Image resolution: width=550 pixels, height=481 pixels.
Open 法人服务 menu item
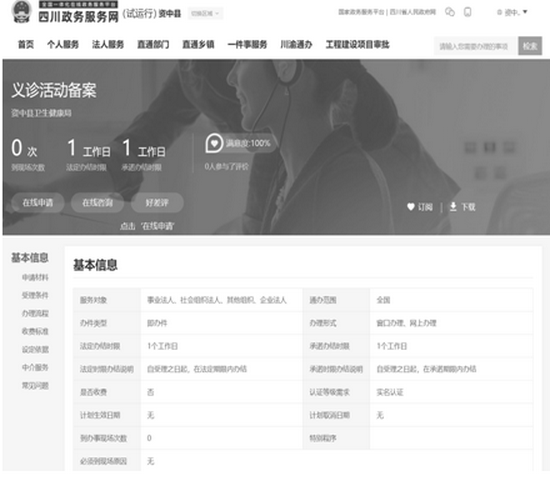click(x=108, y=45)
